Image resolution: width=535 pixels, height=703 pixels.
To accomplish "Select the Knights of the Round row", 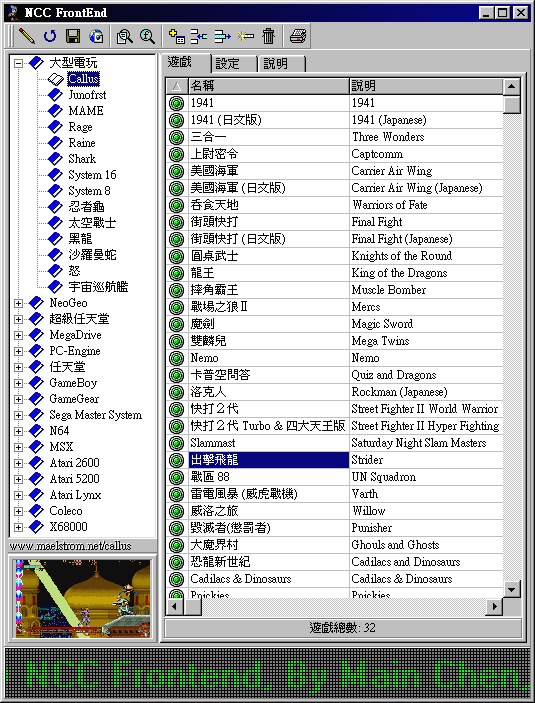I will tap(335, 256).
